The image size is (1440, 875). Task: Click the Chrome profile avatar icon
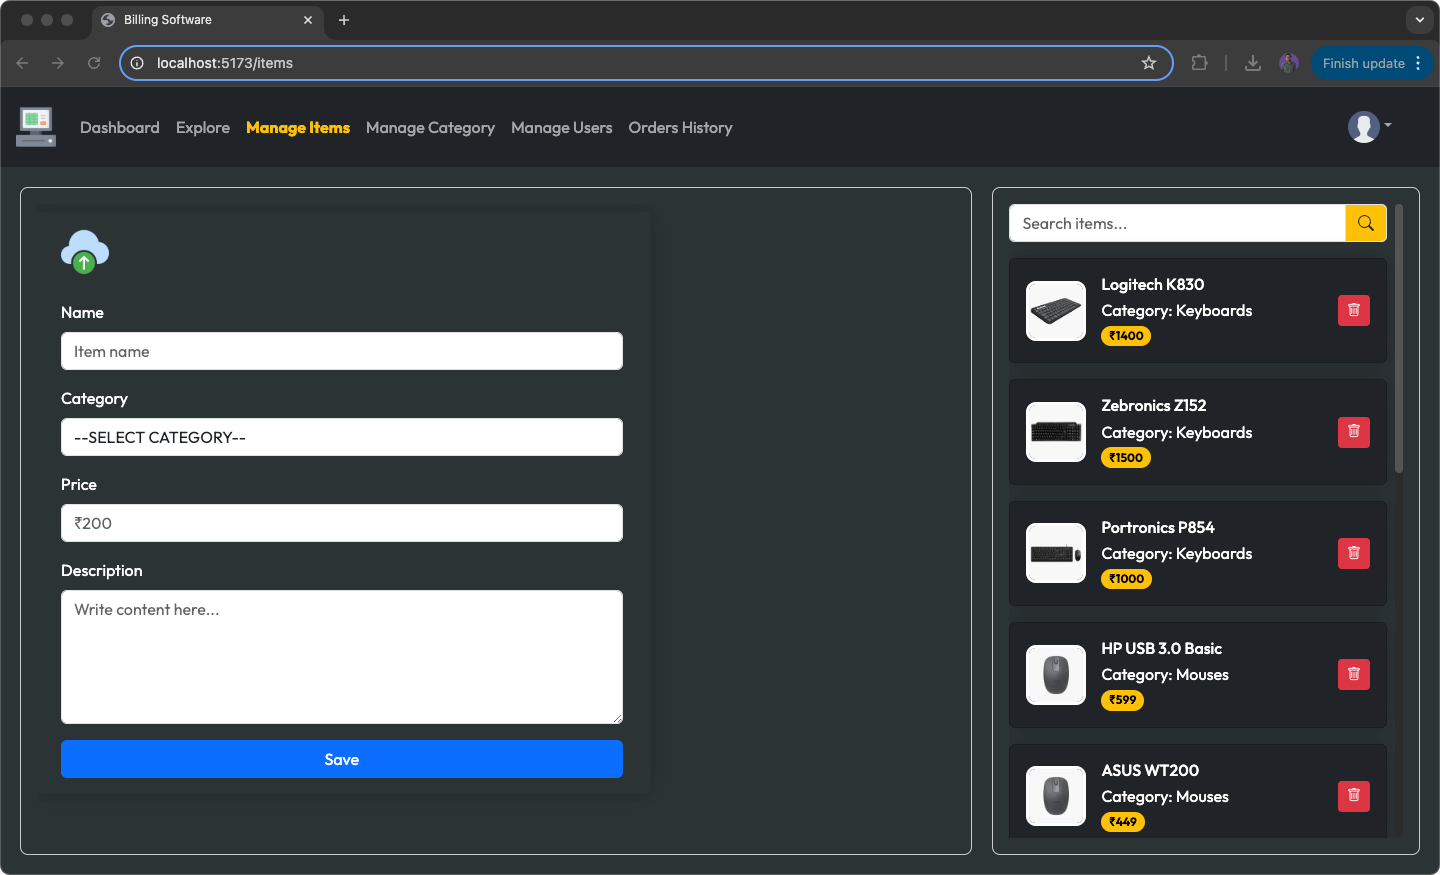click(1289, 63)
